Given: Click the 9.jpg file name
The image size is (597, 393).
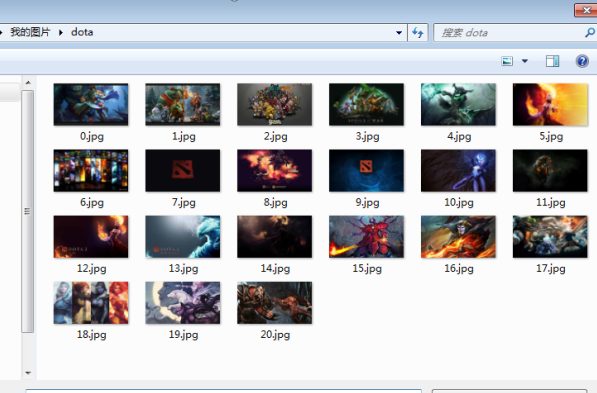Looking at the screenshot, I should point(367,202).
